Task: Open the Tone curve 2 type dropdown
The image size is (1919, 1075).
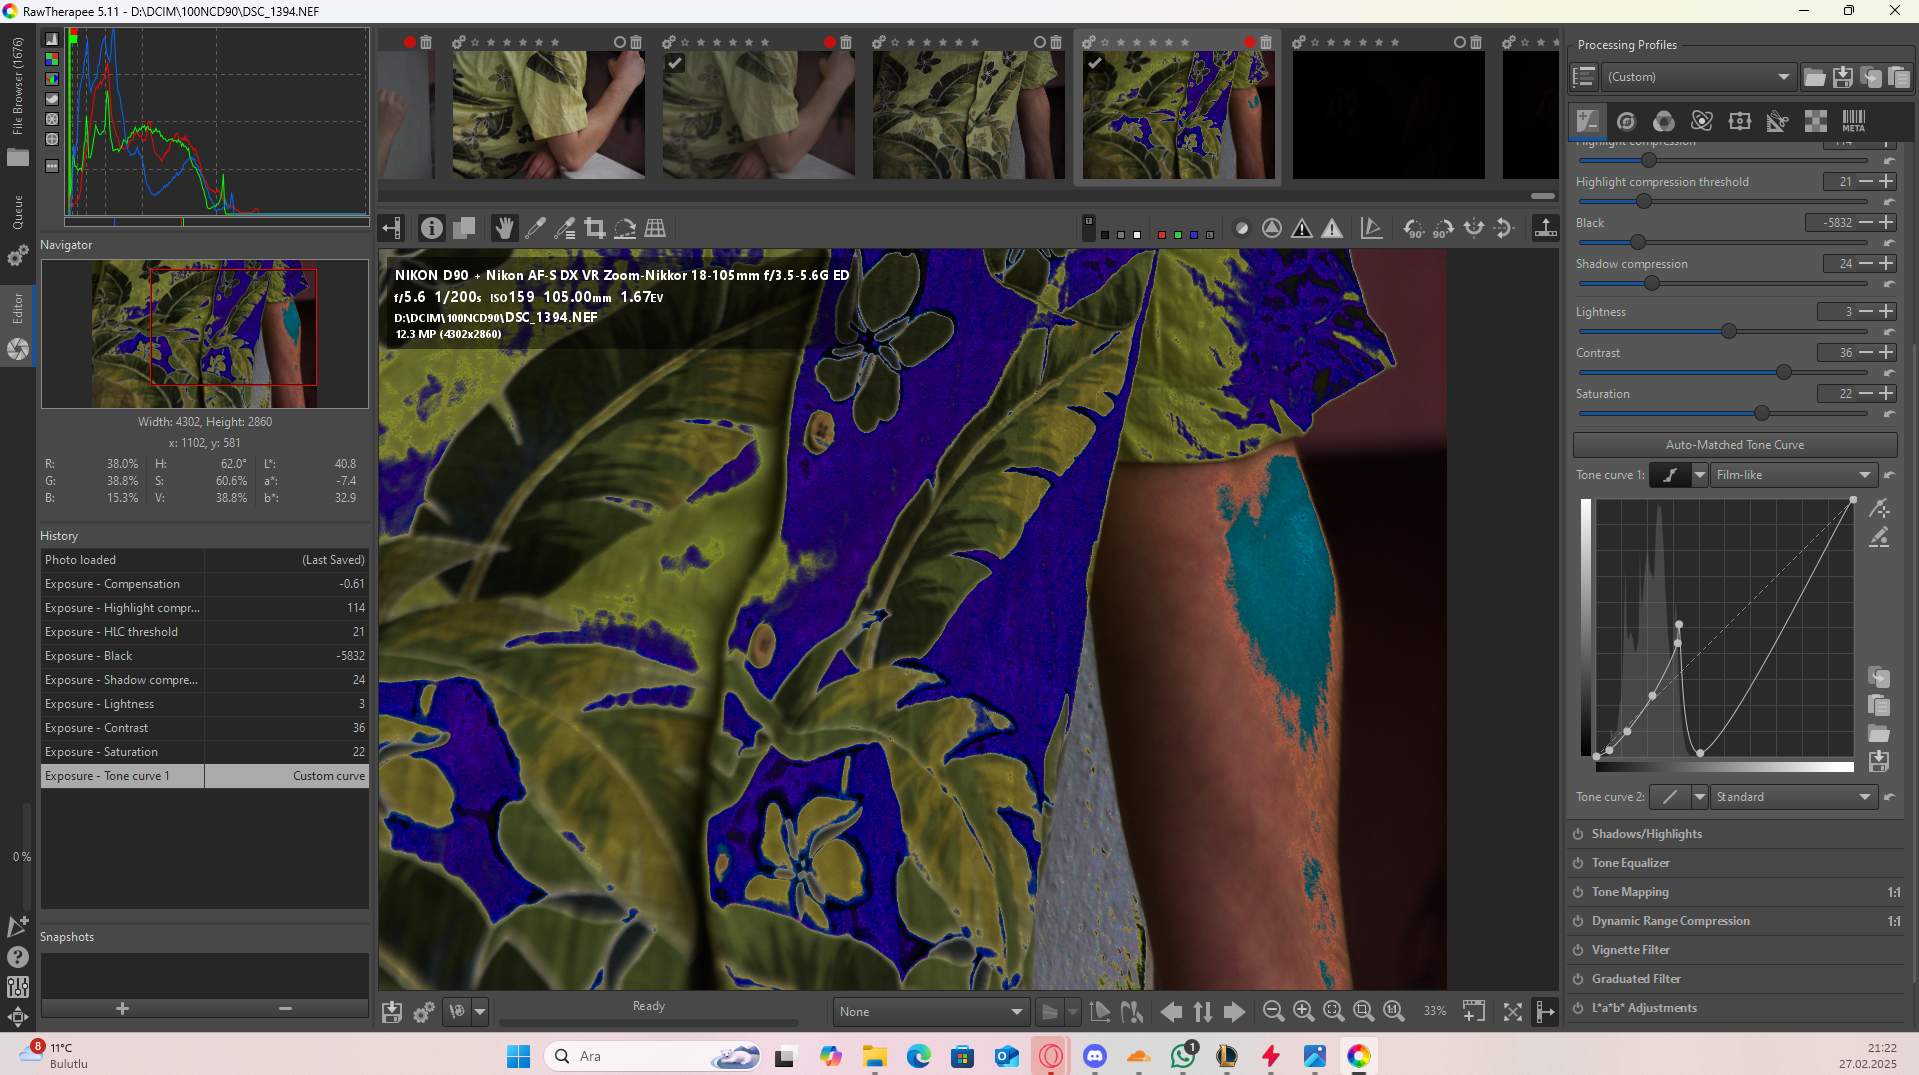Action: [x=1699, y=797]
